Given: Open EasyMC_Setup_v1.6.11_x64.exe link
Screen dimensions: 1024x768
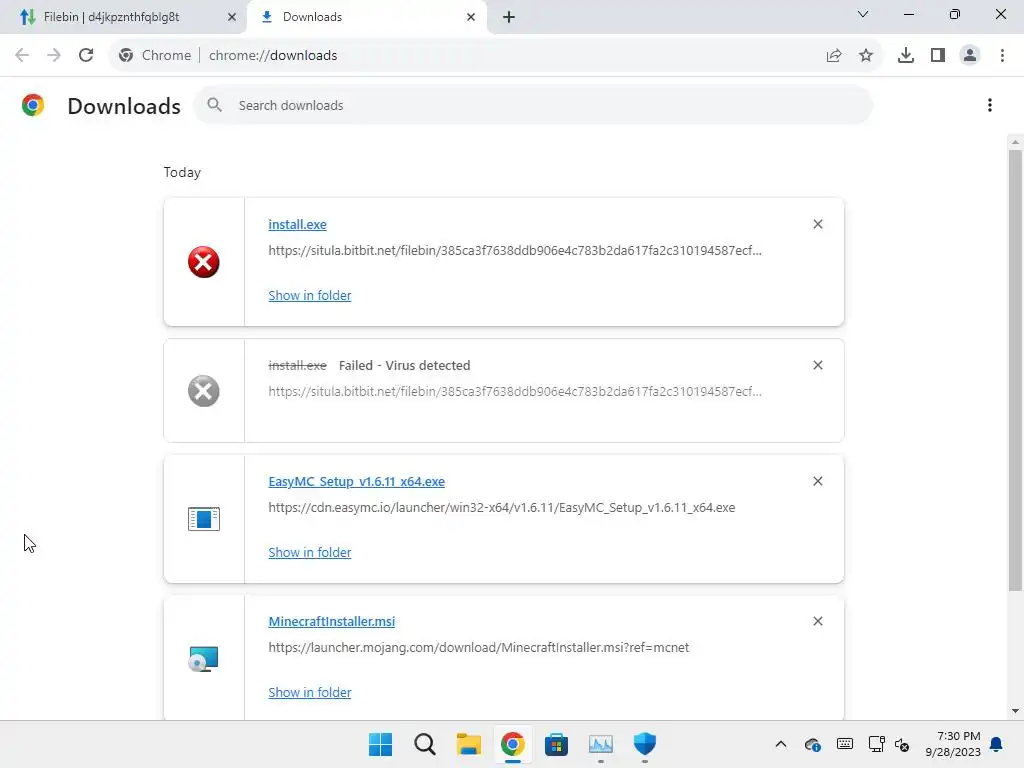Looking at the screenshot, I should (x=357, y=481).
